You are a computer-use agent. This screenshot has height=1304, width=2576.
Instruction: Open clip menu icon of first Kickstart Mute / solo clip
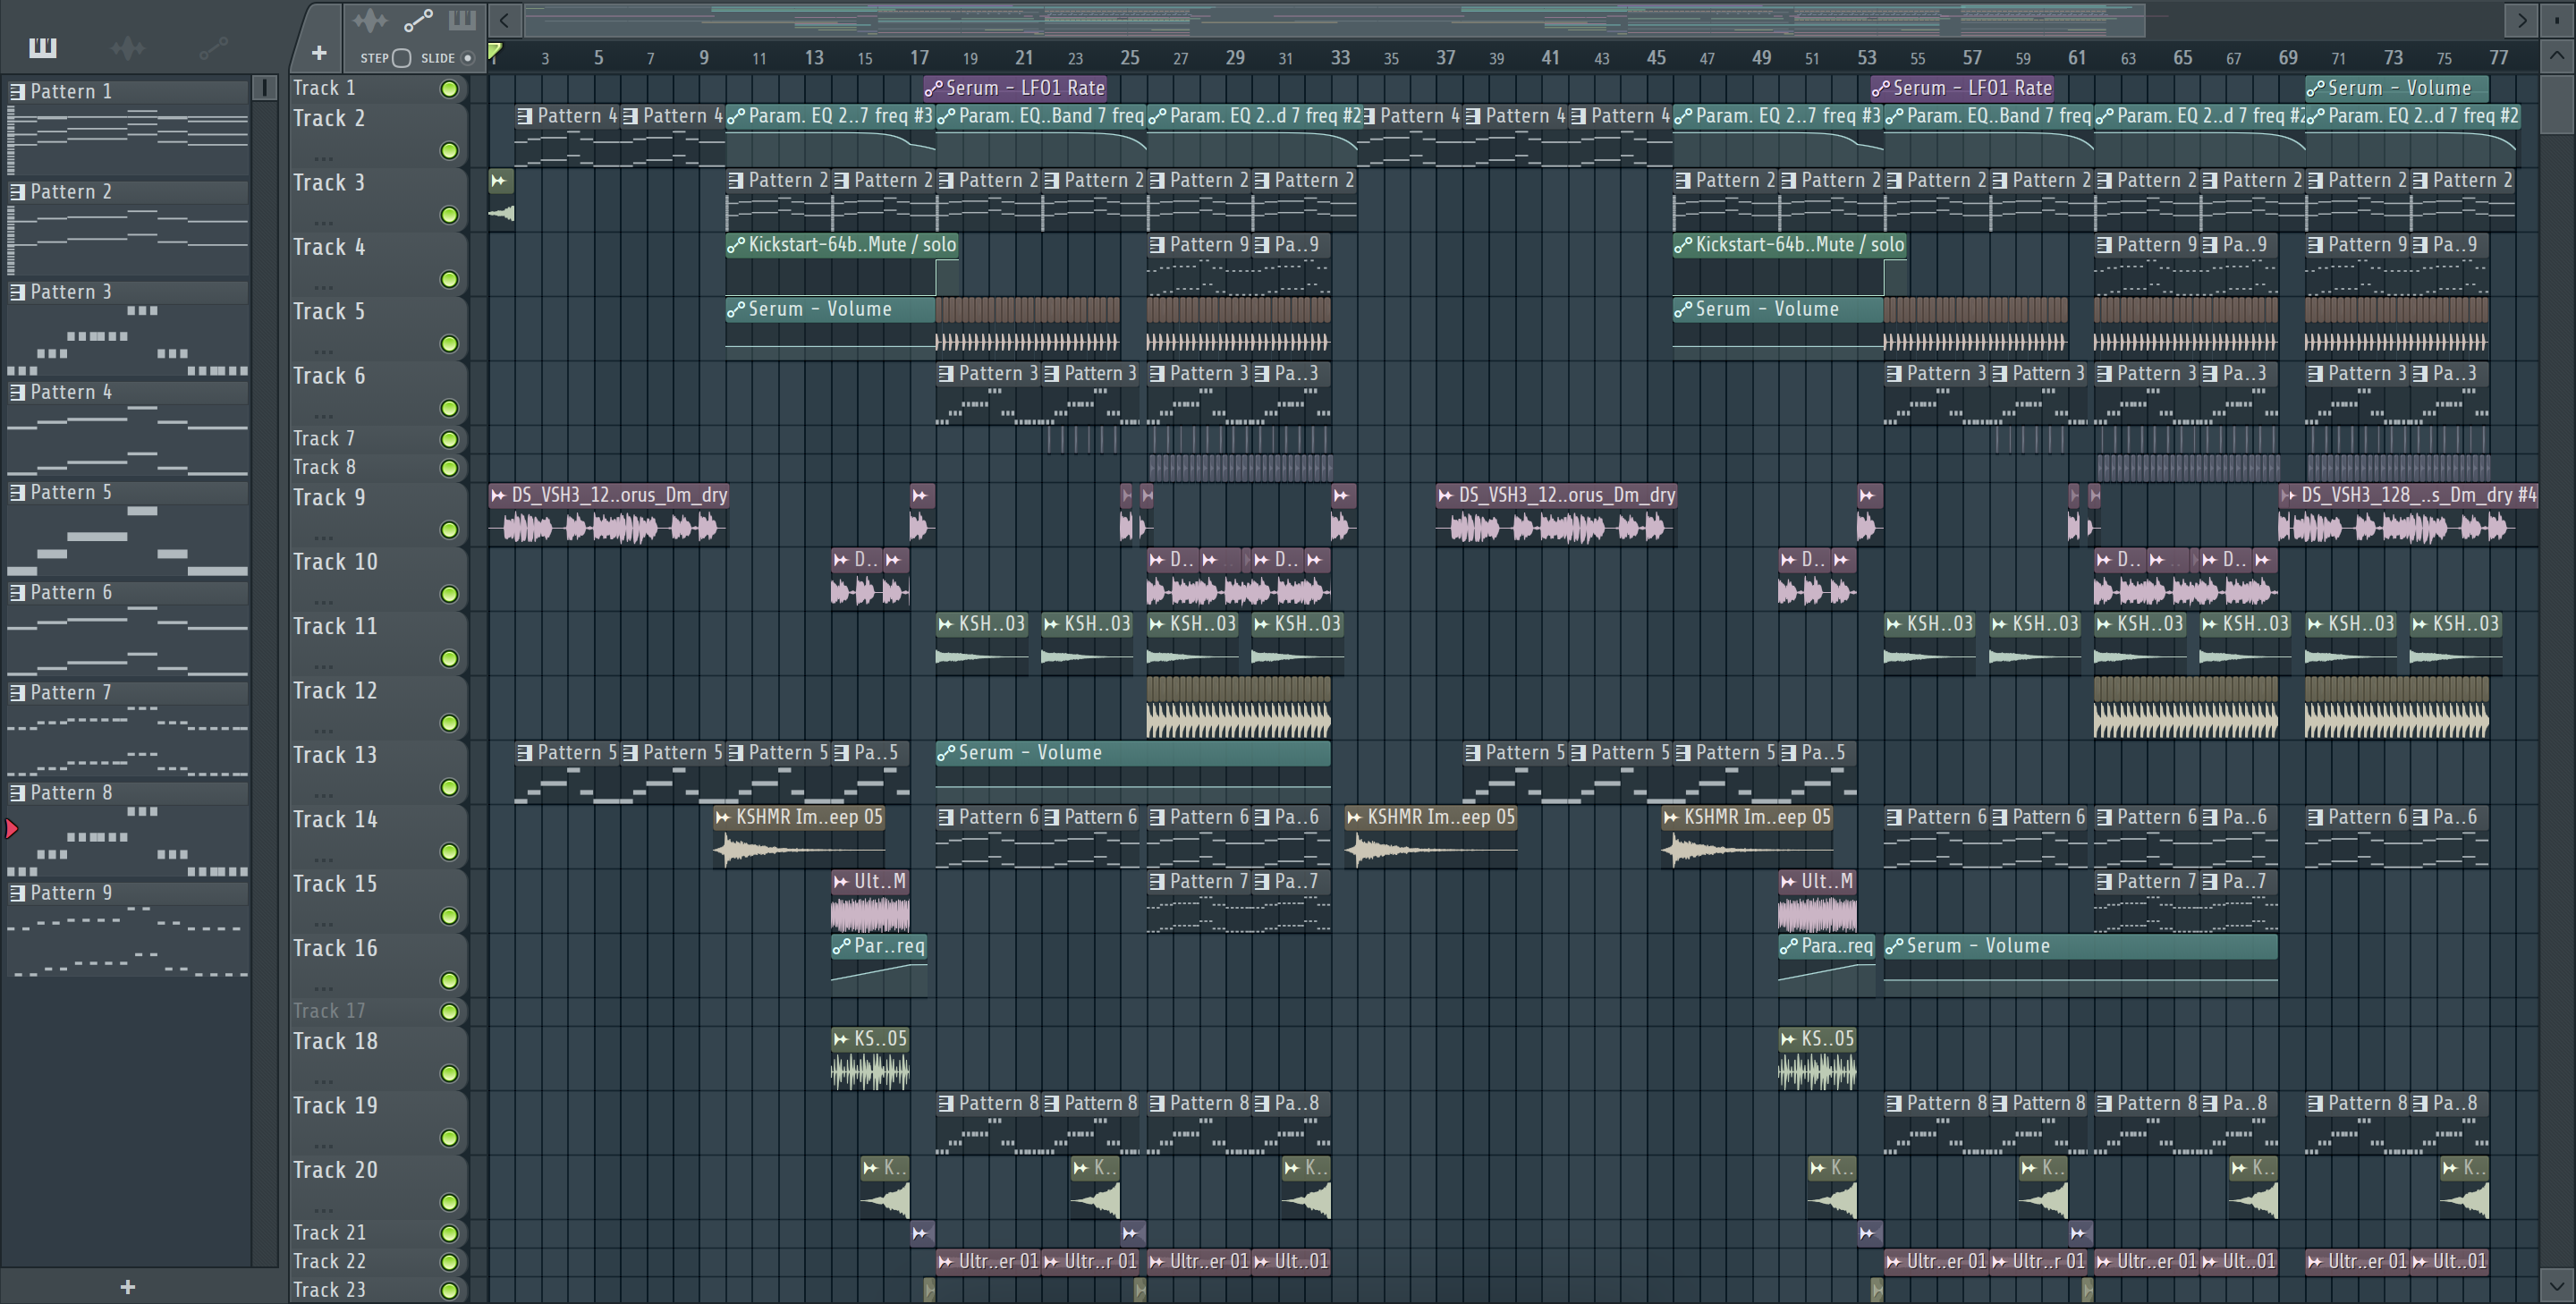(736, 245)
